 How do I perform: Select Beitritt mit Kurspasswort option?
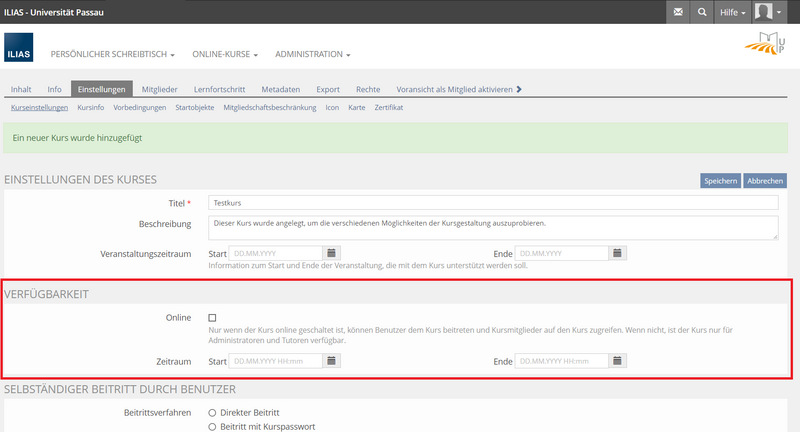point(212,427)
